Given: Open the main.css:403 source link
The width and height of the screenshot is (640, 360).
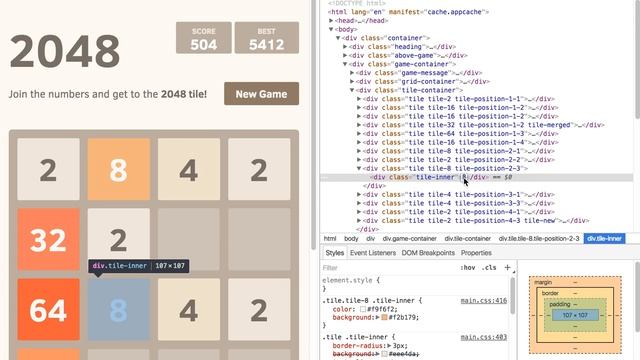Looking at the screenshot, I should coord(484,337).
